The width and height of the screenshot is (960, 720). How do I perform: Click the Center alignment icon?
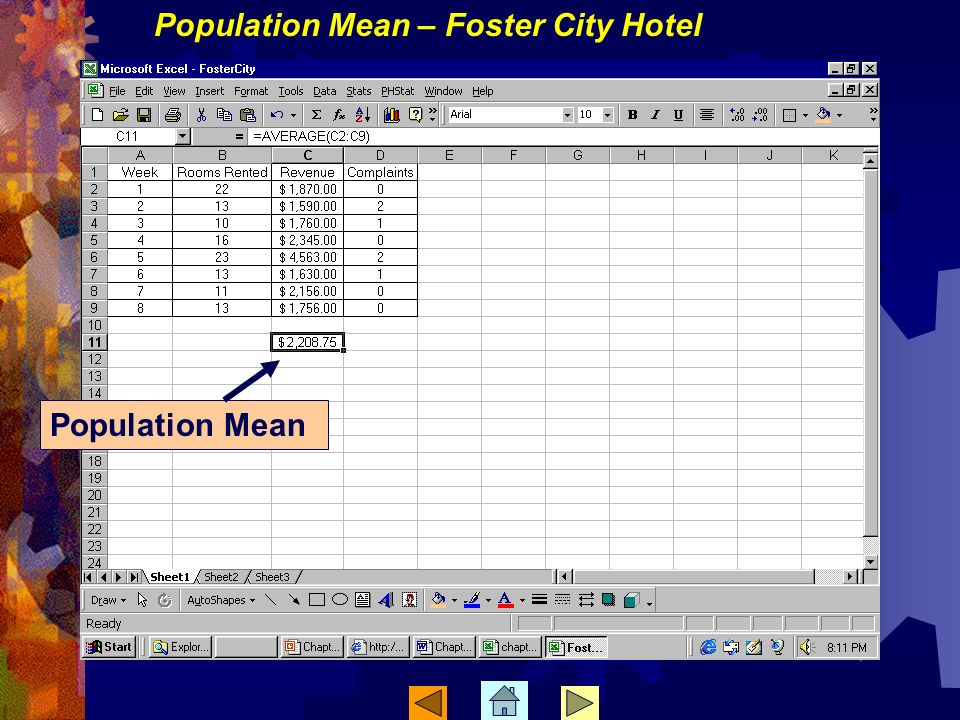pyautogui.click(x=707, y=114)
